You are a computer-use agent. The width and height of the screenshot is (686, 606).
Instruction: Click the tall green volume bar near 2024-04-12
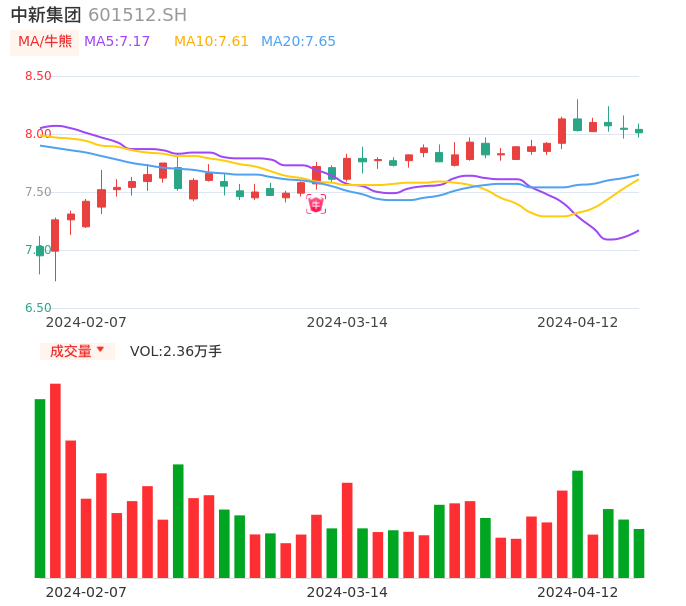pyautogui.click(x=577, y=523)
